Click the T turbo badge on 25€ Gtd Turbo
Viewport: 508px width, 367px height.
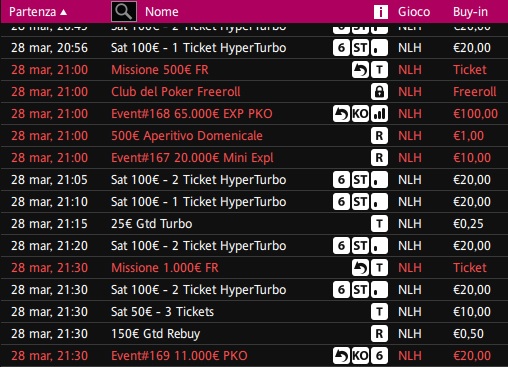click(379, 224)
